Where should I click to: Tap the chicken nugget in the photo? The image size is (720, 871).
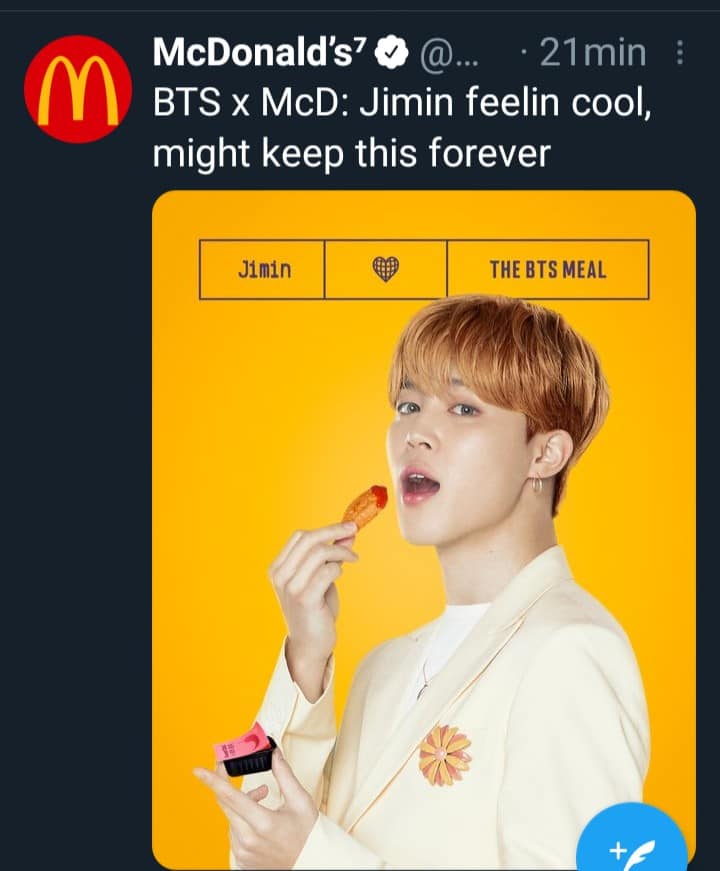[x=363, y=505]
